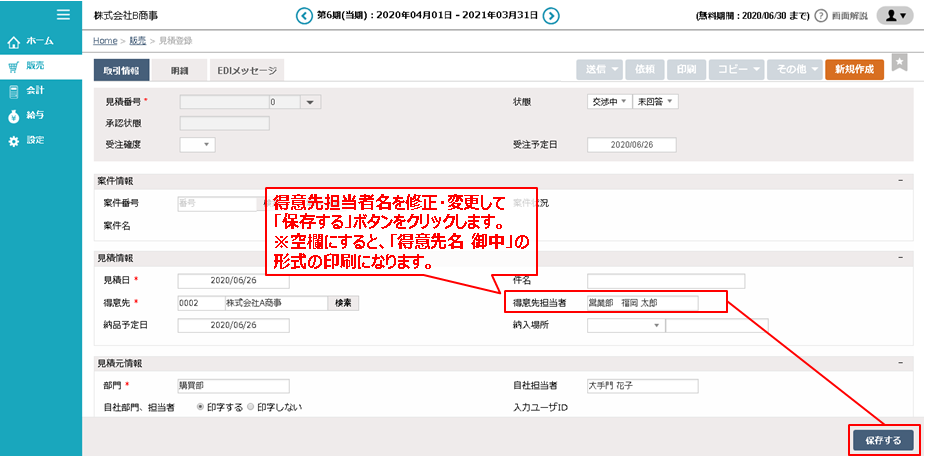Expand the 受注確度 dropdown

click(197, 145)
